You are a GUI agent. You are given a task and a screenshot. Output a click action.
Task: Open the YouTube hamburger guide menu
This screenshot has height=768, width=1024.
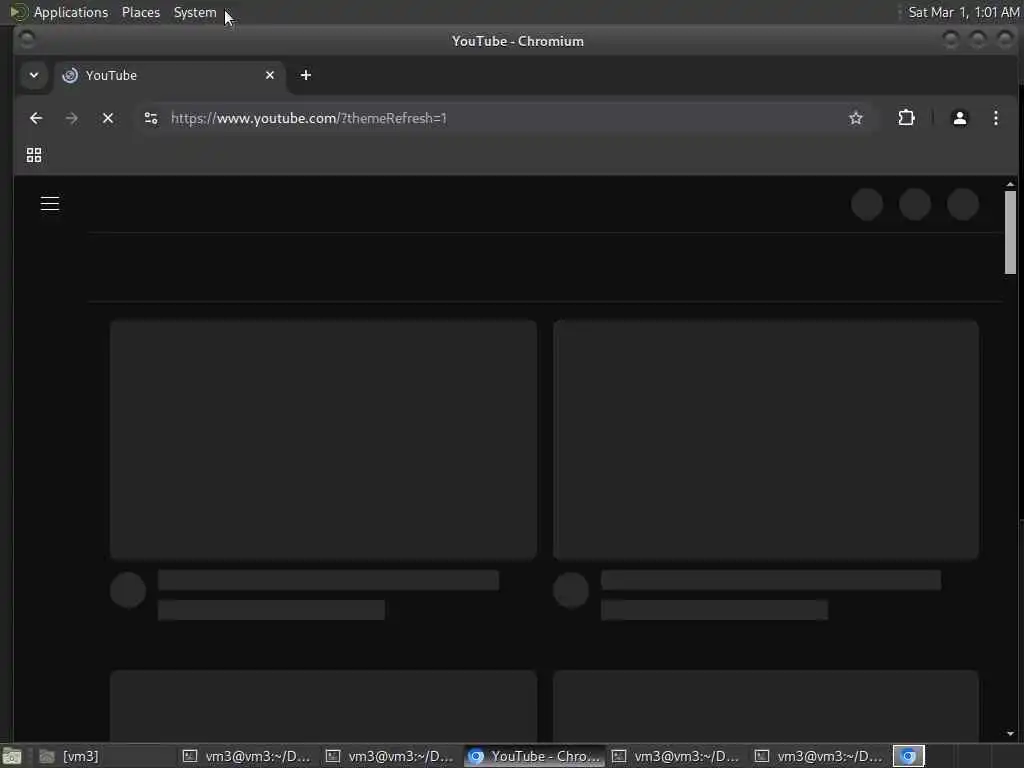pyautogui.click(x=50, y=204)
